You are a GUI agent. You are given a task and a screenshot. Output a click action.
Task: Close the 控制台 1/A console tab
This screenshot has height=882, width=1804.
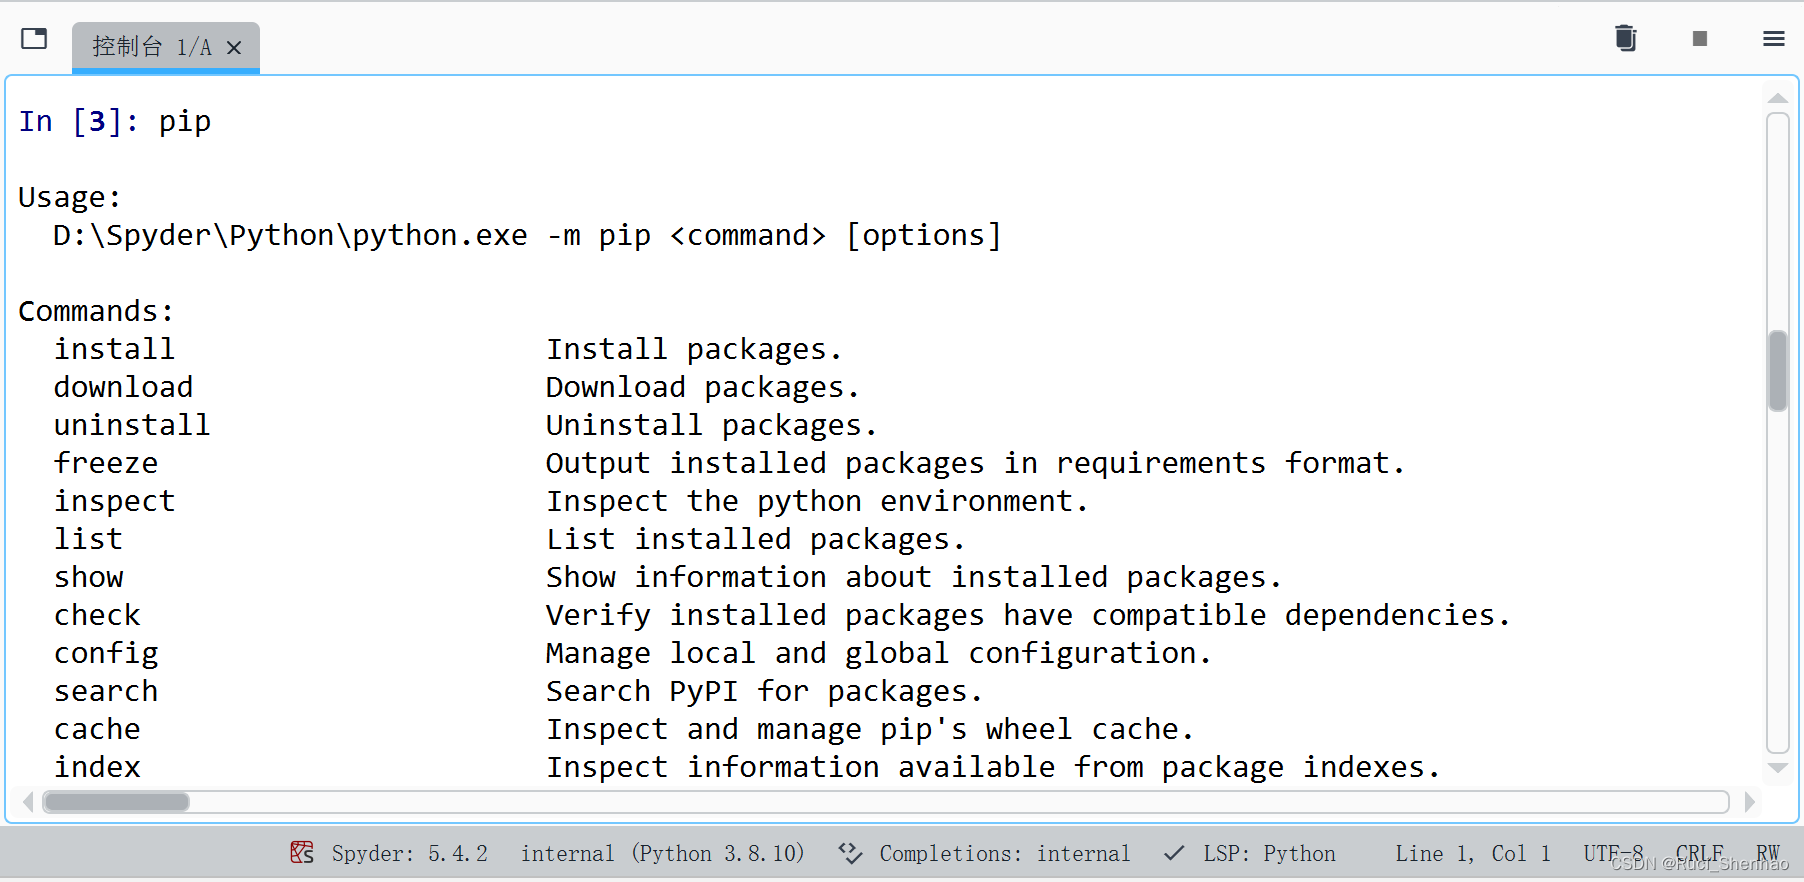point(234,47)
